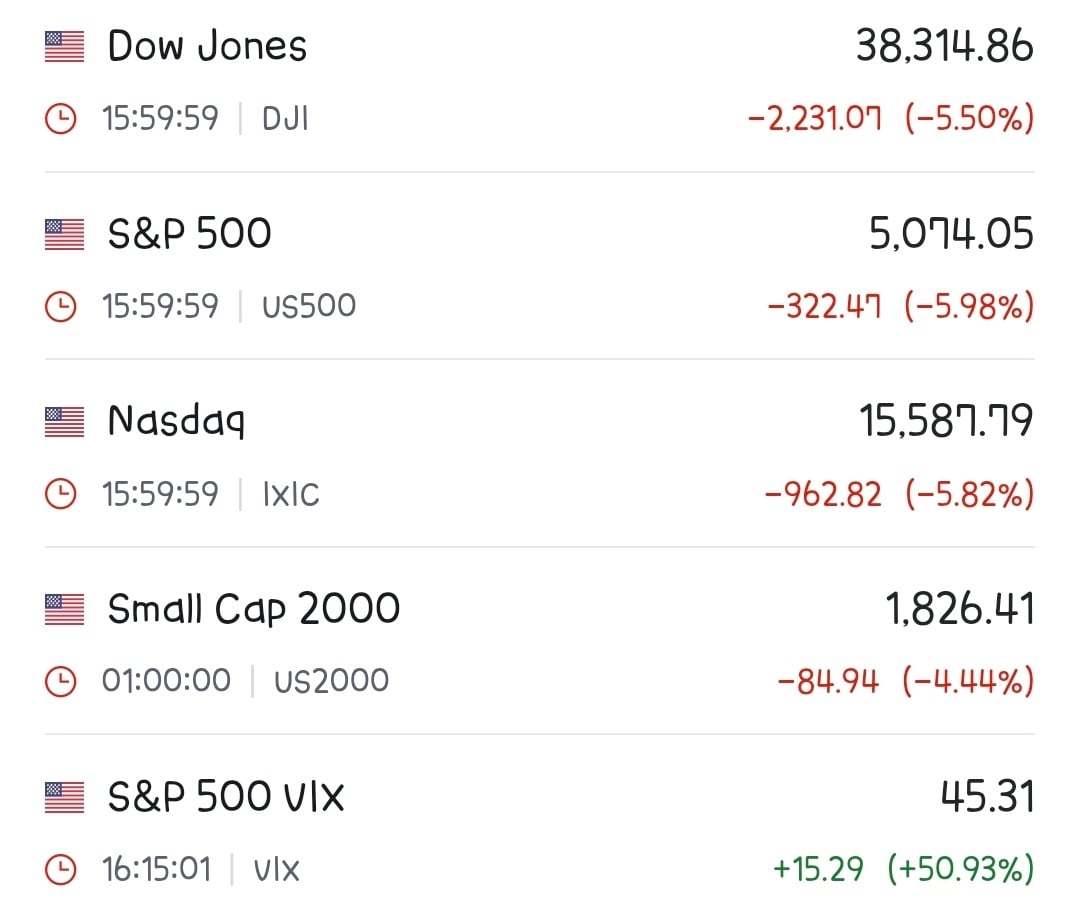Open the Nasdaq index details
1080x905 pixels.
tap(540, 455)
